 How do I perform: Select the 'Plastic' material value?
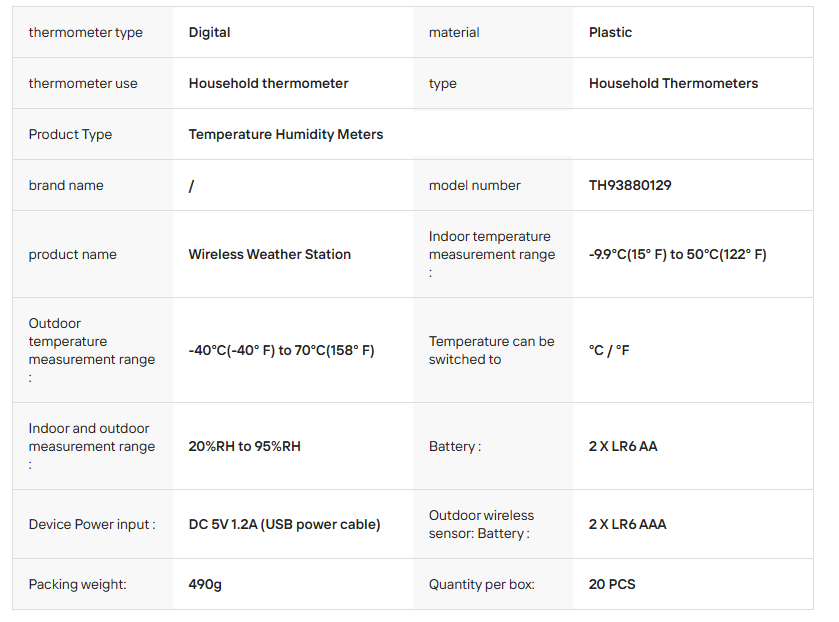[610, 33]
